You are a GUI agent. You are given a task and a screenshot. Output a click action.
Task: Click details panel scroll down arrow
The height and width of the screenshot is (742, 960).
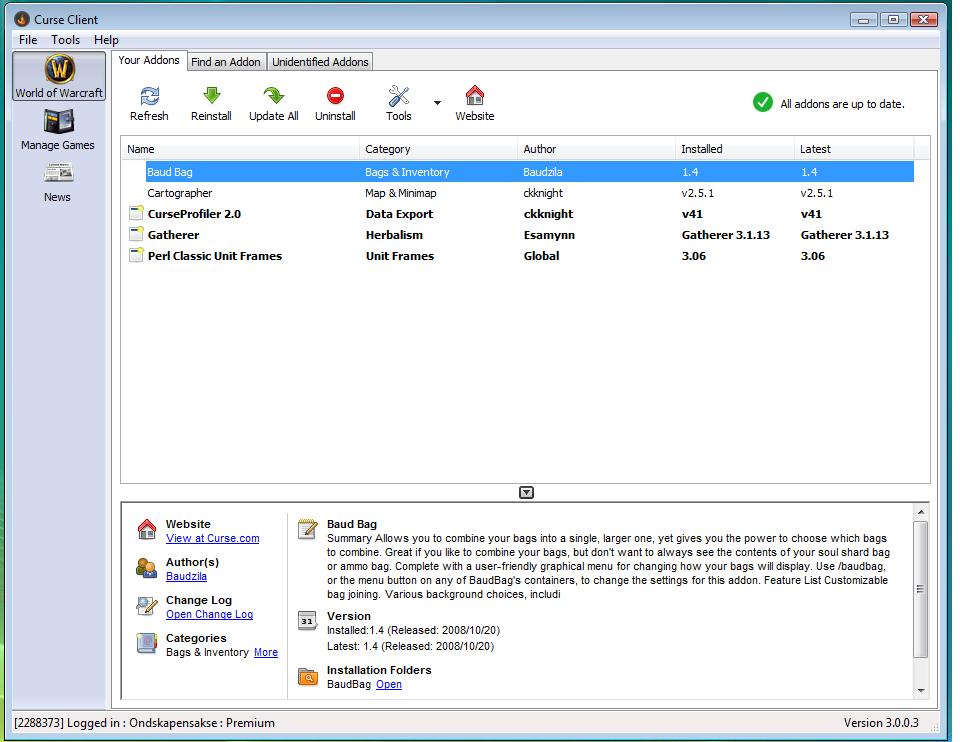tap(921, 691)
